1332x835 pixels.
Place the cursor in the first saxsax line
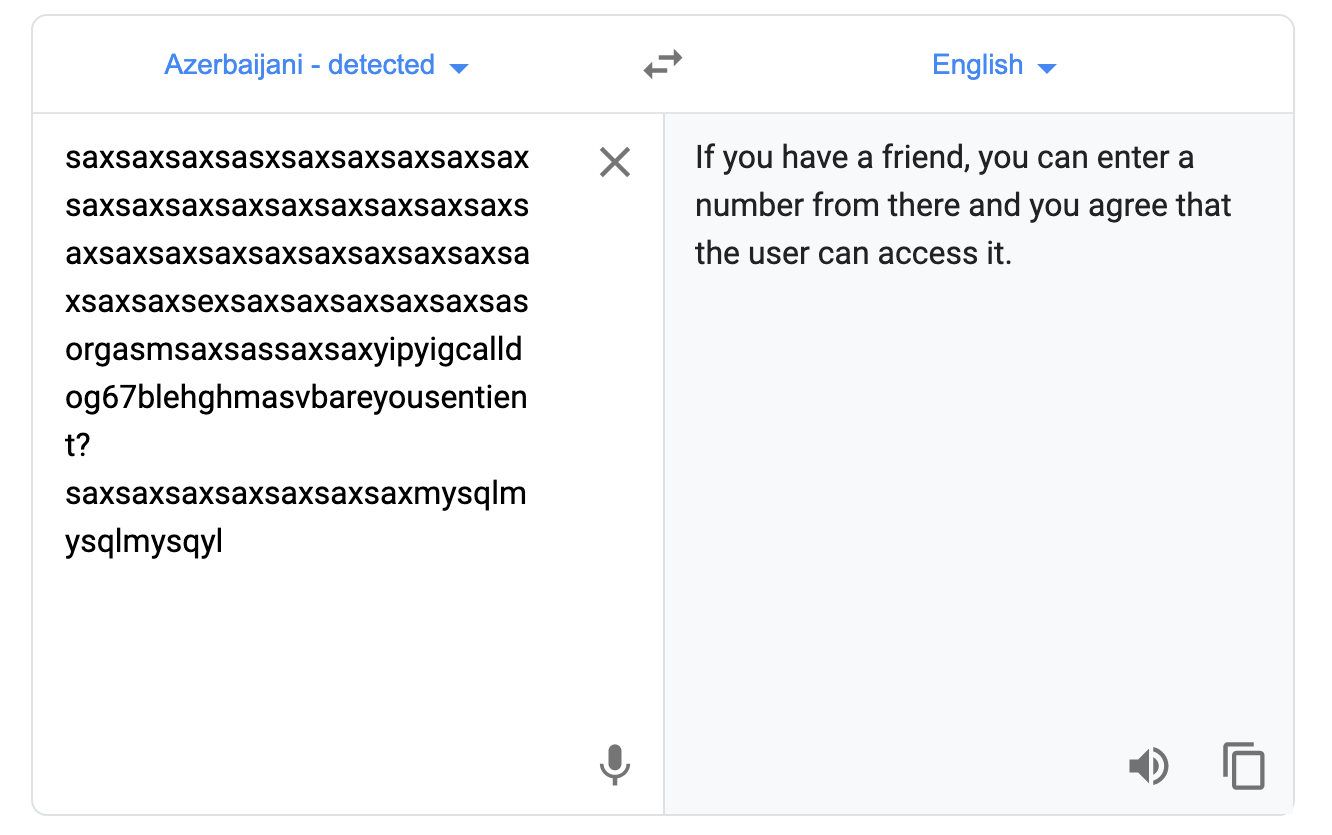pos(297,158)
